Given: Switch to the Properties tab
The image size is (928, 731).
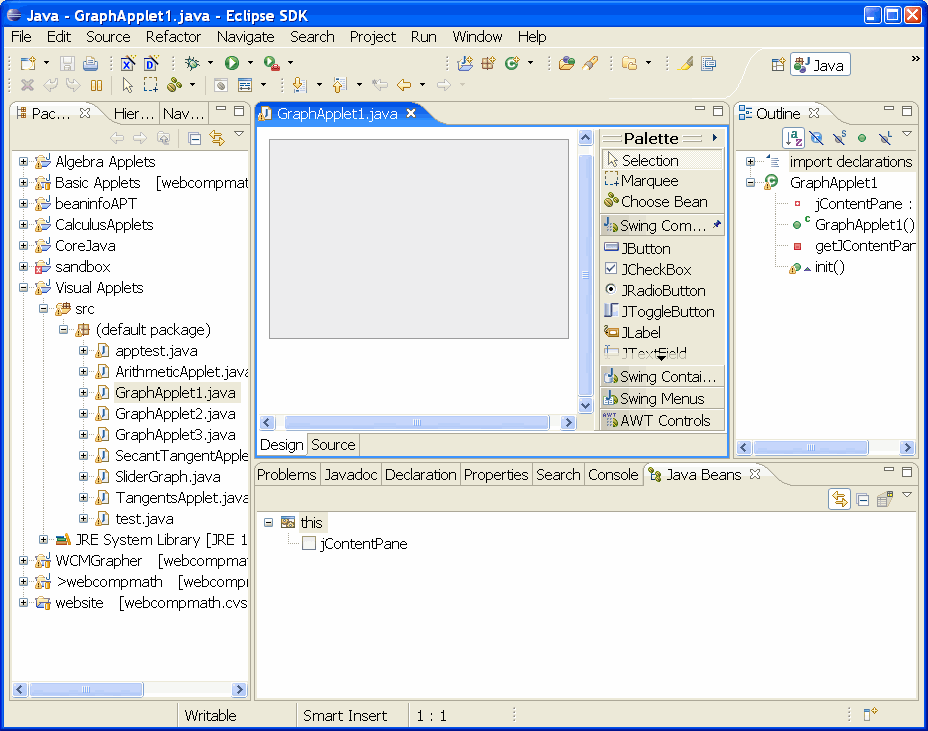Looking at the screenshot, I should 496,475.
